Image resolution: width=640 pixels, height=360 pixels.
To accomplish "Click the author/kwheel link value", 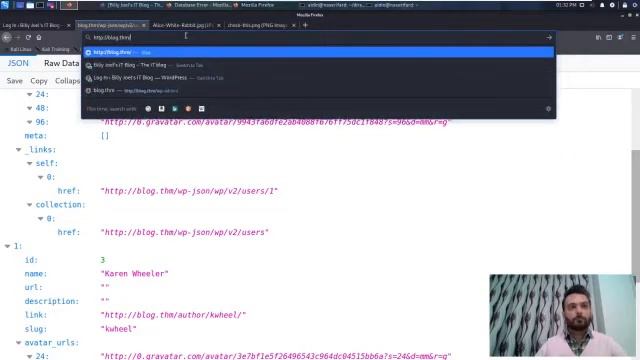I will pos(173,315).
